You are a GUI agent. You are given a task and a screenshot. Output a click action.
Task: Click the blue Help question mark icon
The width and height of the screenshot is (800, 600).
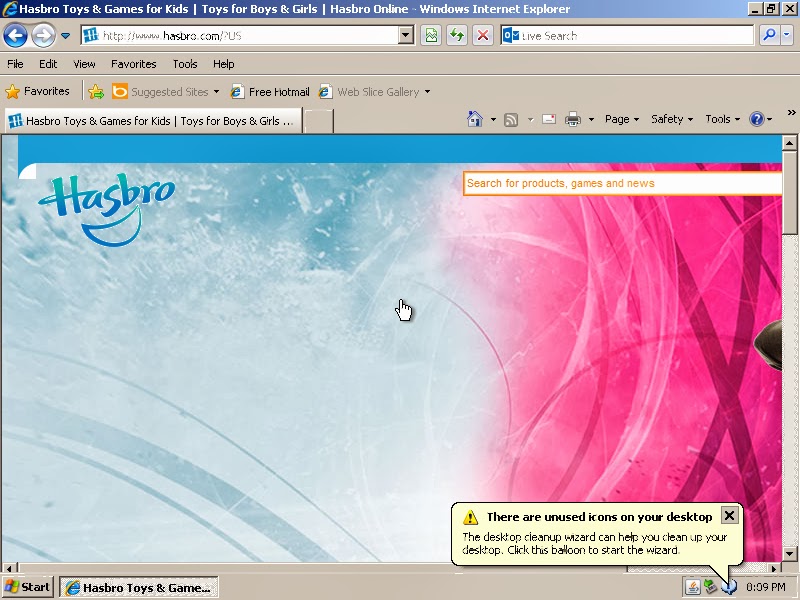[757, 119]
